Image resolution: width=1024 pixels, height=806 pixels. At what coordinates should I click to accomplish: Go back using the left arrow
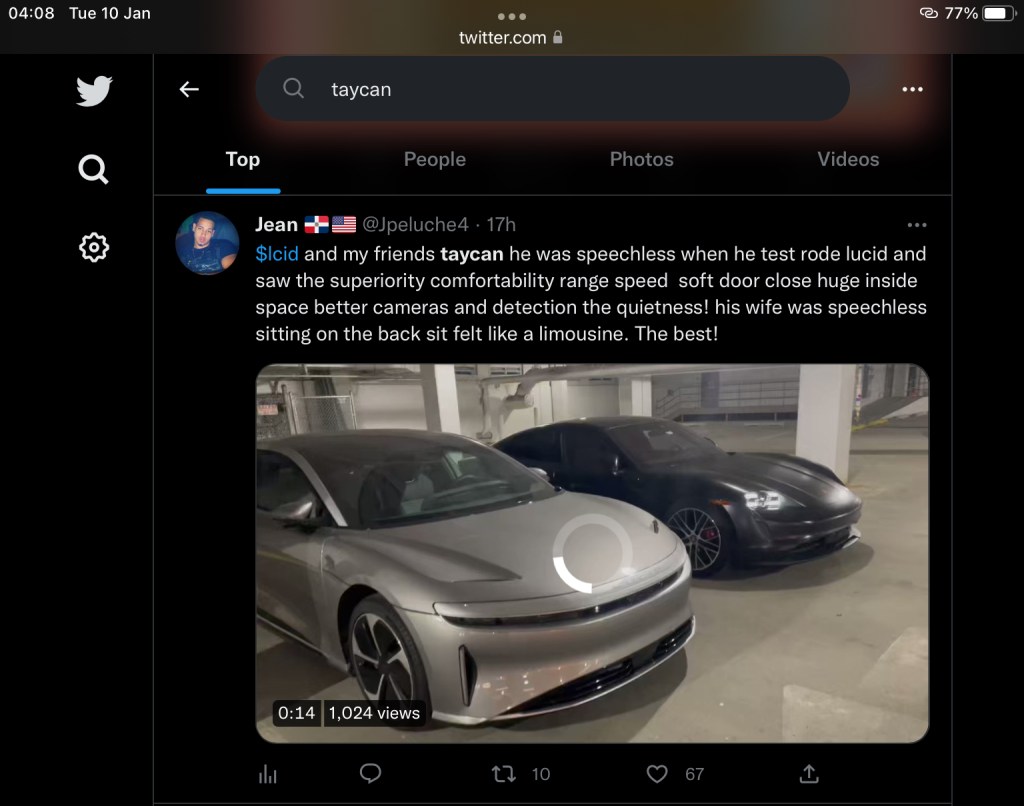(189, 89)
